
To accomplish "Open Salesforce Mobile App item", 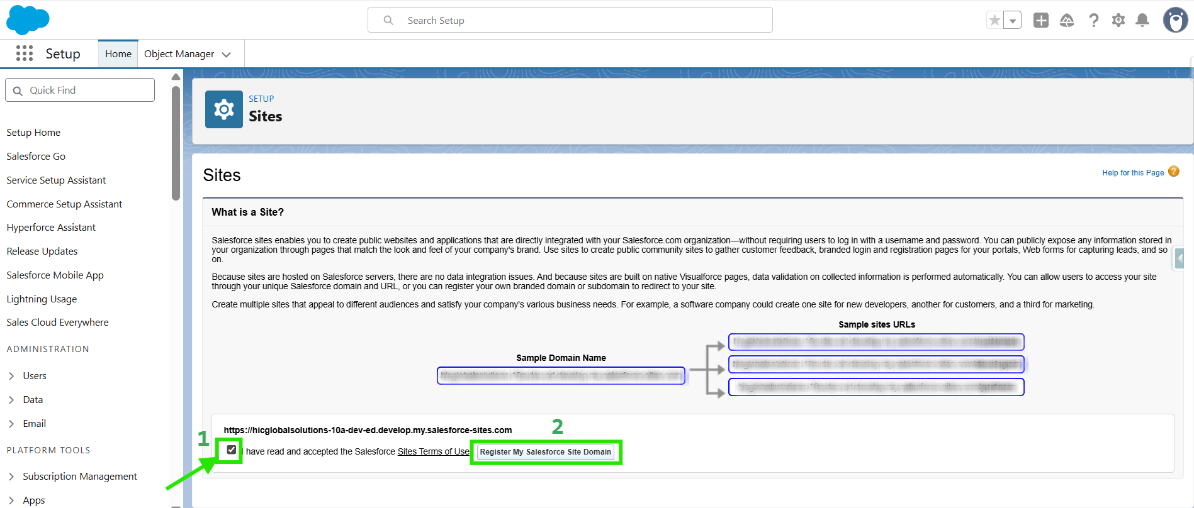I will click(55, 275).
